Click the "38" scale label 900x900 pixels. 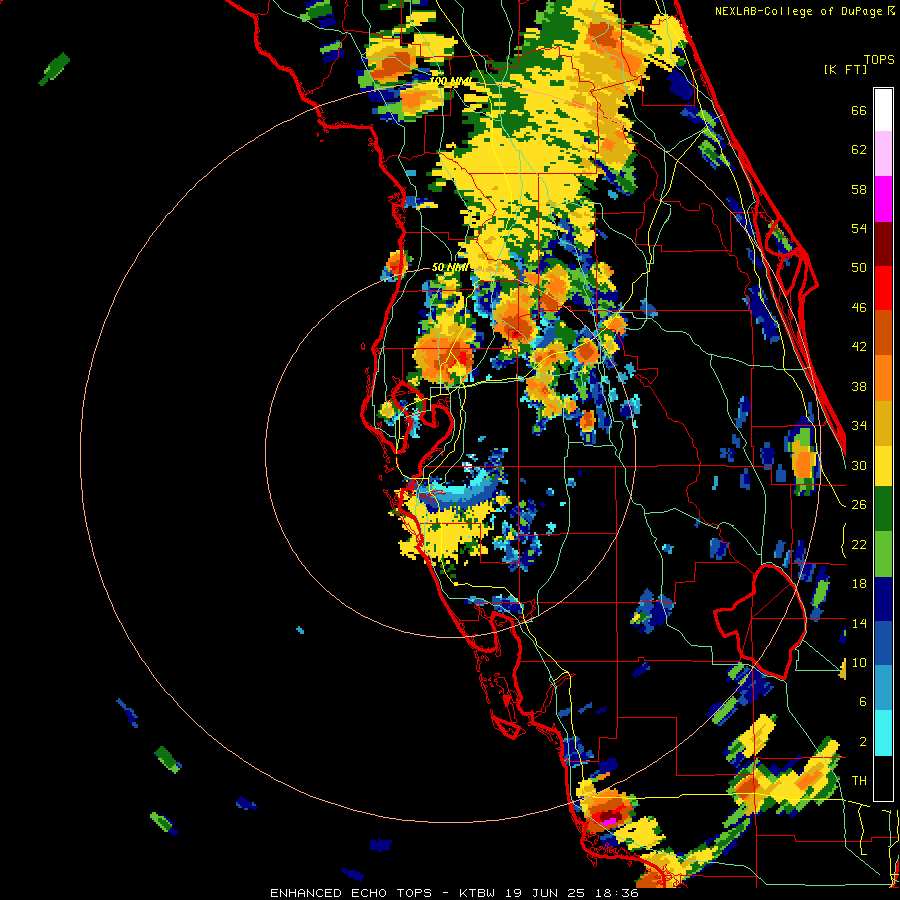point(859,386)
